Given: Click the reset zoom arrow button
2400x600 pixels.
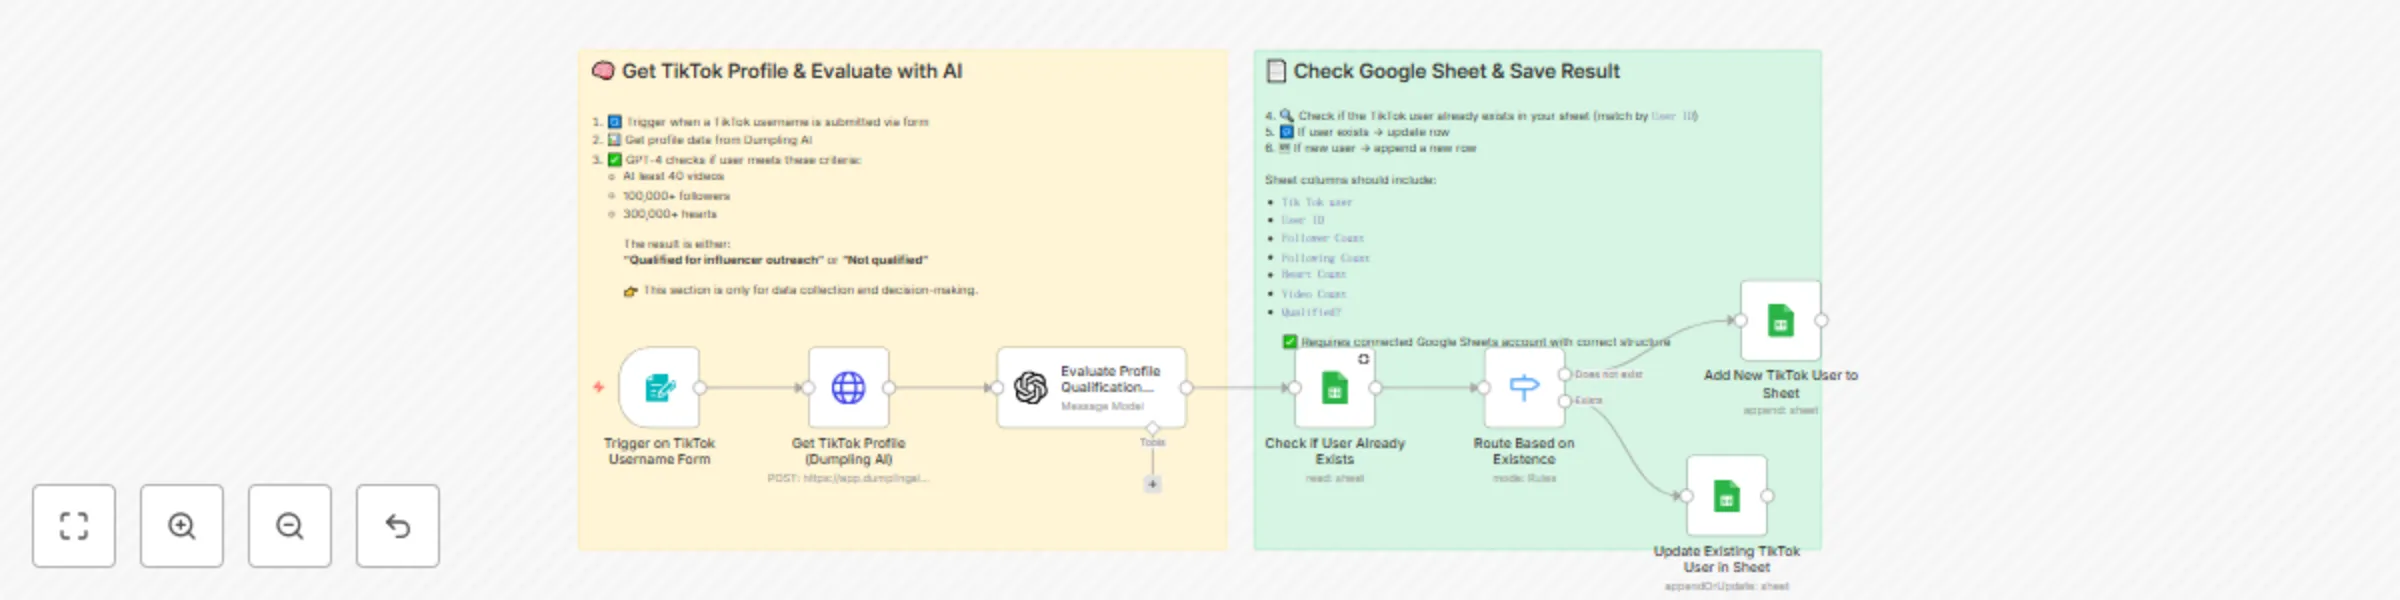Looking at the screenshot, I should click(398, 526).
